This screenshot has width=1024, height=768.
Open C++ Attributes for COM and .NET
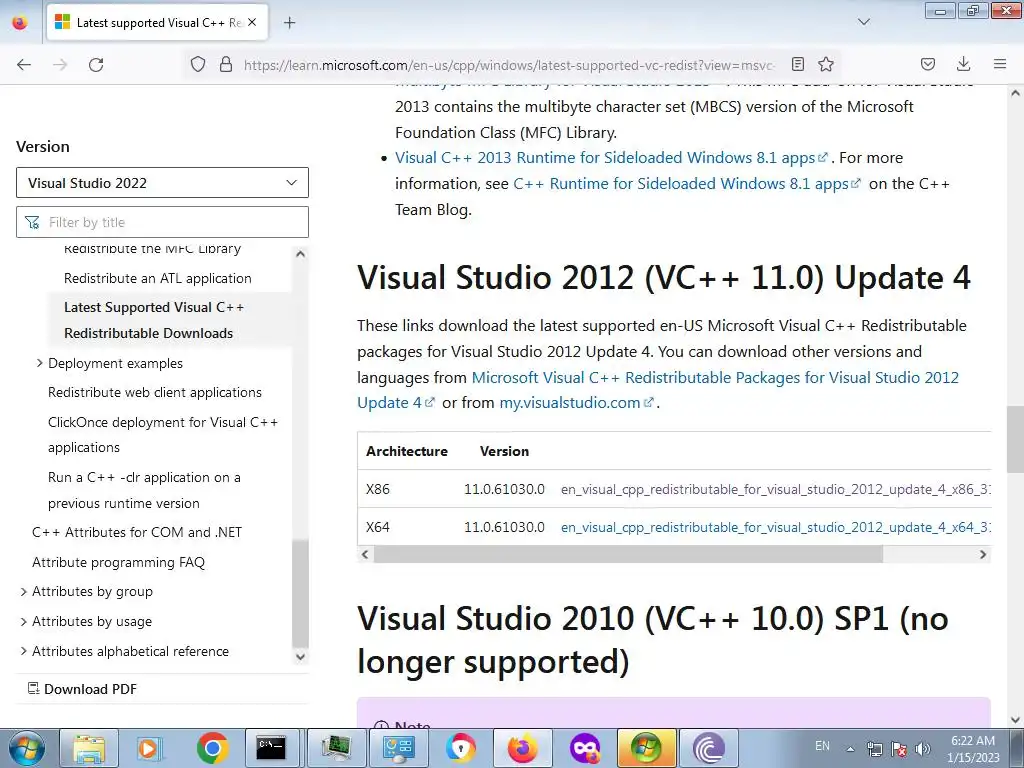[137, 532]
